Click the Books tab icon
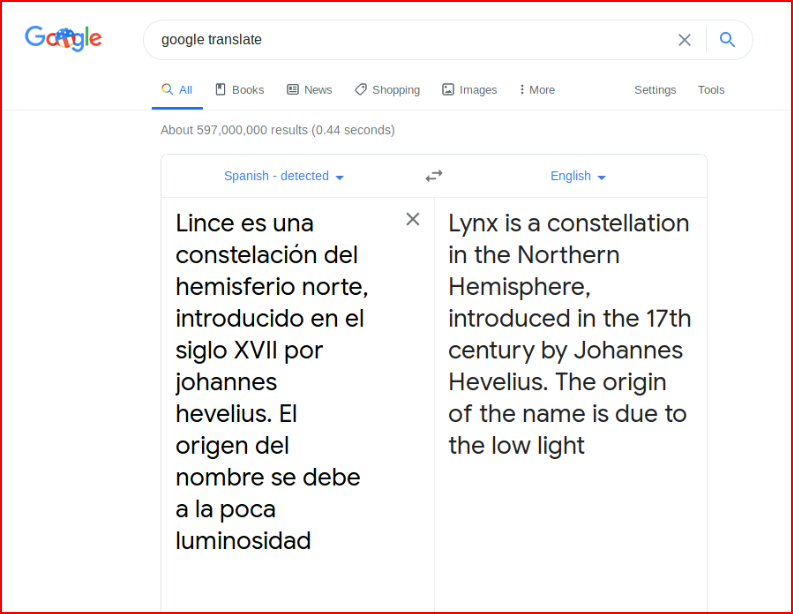This screenshot has width=793, height=614. coord(221,90)
